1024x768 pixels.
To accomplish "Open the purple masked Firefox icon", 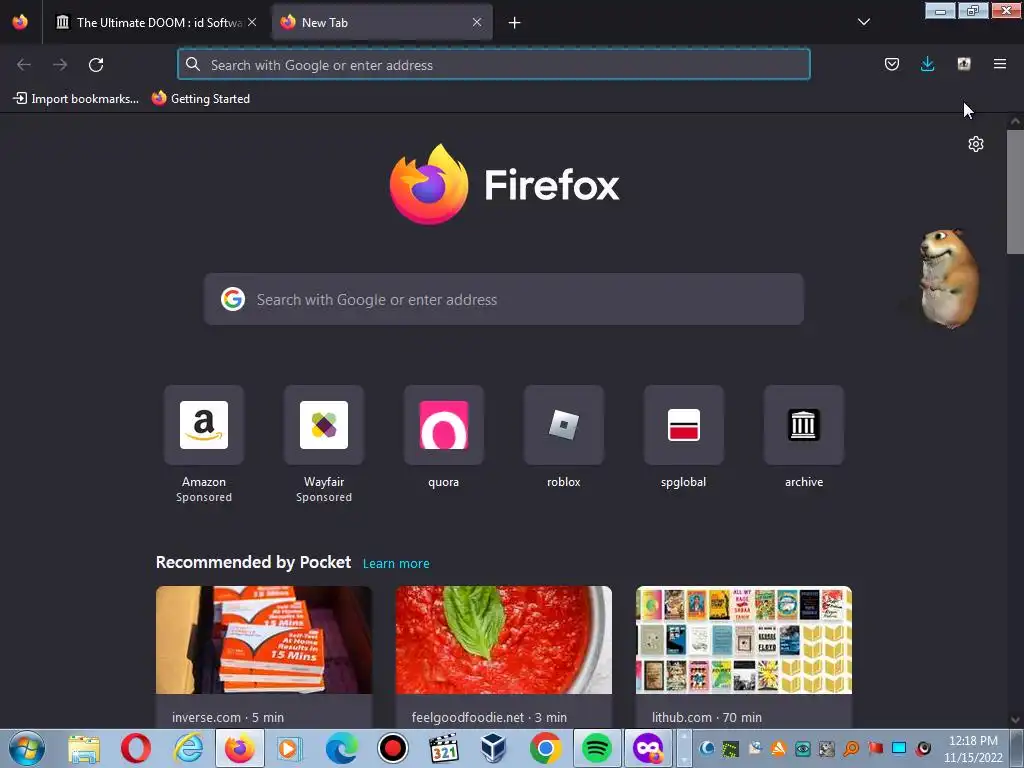I will [x=648, y=748].
